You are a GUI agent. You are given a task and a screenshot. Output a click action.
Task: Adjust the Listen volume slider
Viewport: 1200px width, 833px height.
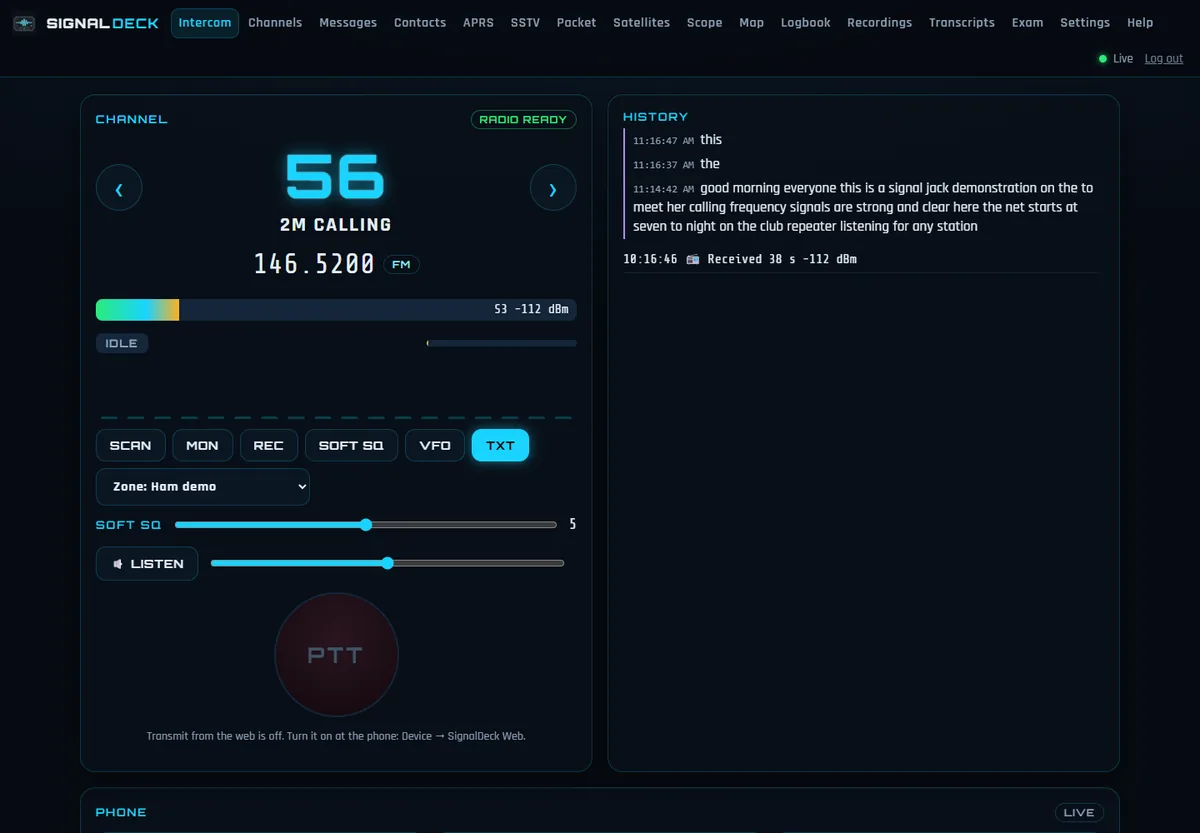point(388,563)
